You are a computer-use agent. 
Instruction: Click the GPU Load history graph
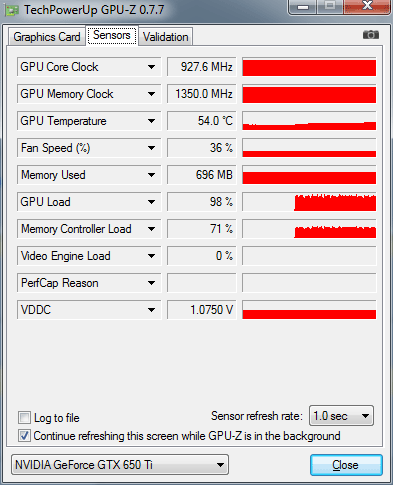(x=309, y=202)
